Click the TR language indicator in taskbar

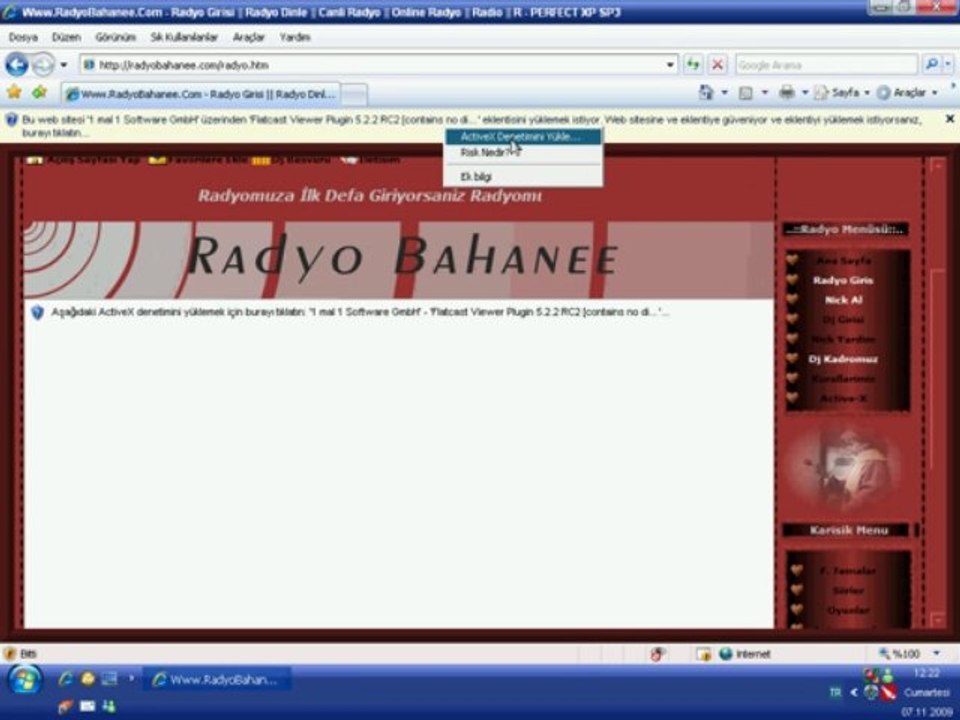[835, 692]
